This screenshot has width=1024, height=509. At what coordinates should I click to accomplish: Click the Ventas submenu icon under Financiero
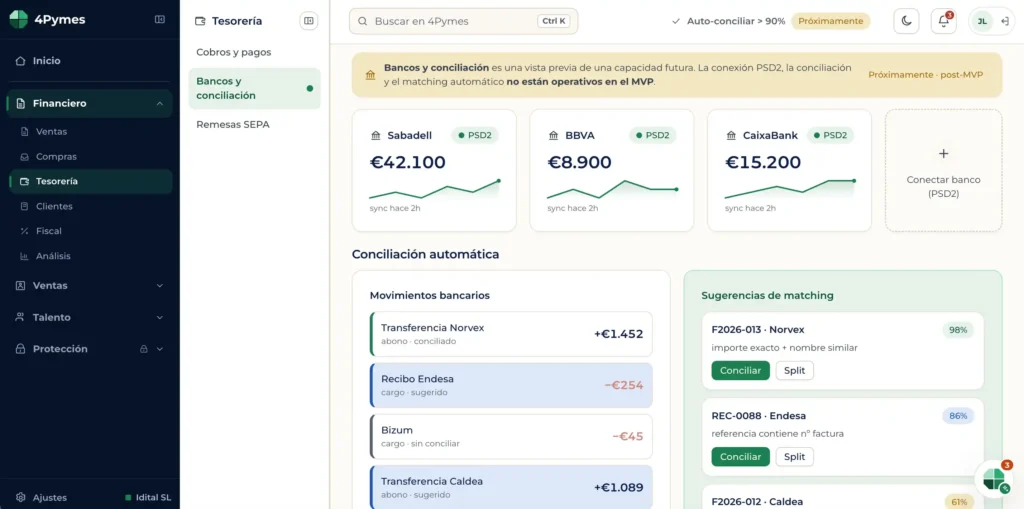pyautogui.click(x=25, y=131)
